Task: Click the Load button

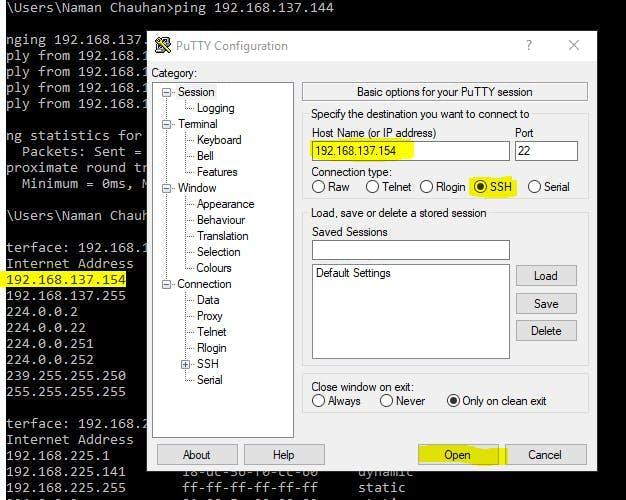Action: [546, 276]
